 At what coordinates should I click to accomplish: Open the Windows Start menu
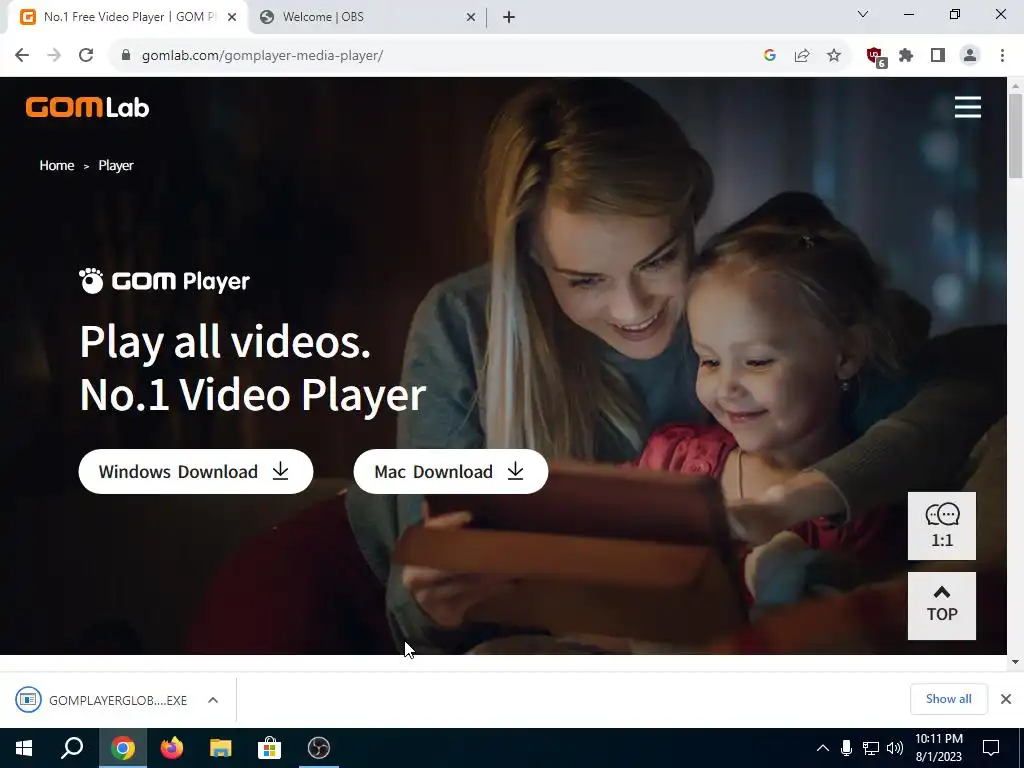(x=24, y=748)
